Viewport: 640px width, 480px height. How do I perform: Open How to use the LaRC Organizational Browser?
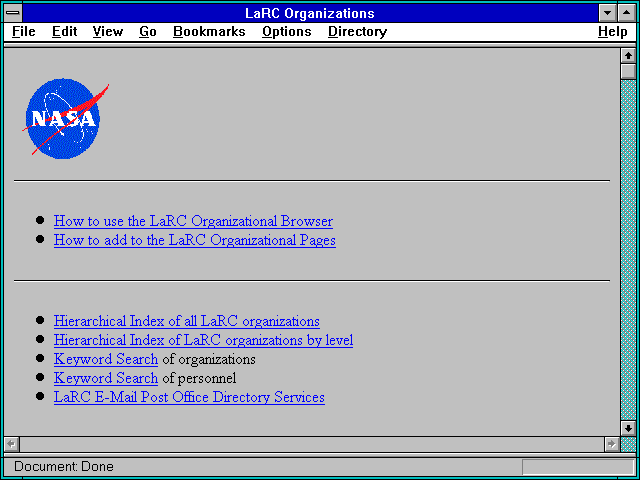(x=193, y=221)
